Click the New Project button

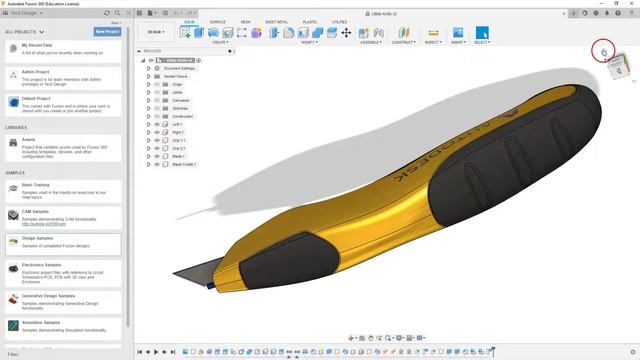click(107, 31)
